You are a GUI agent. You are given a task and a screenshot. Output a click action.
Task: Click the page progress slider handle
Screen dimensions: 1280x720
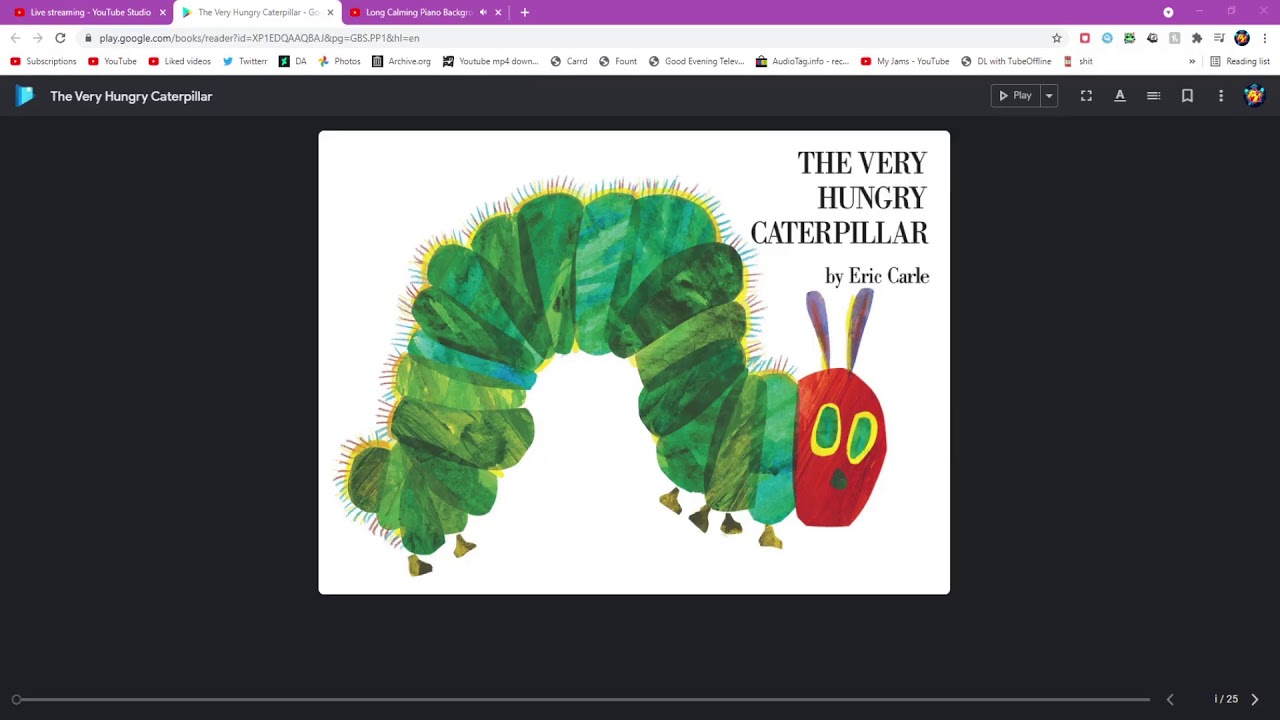(x=16, y=699)
